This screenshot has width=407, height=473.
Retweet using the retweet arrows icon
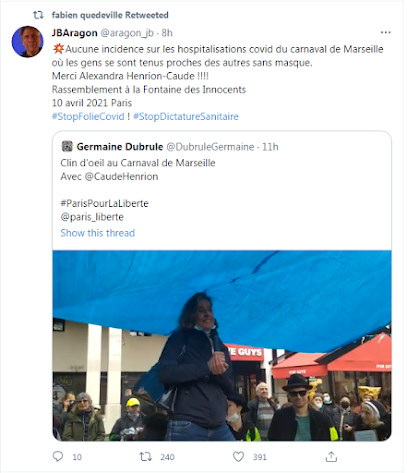145,457
